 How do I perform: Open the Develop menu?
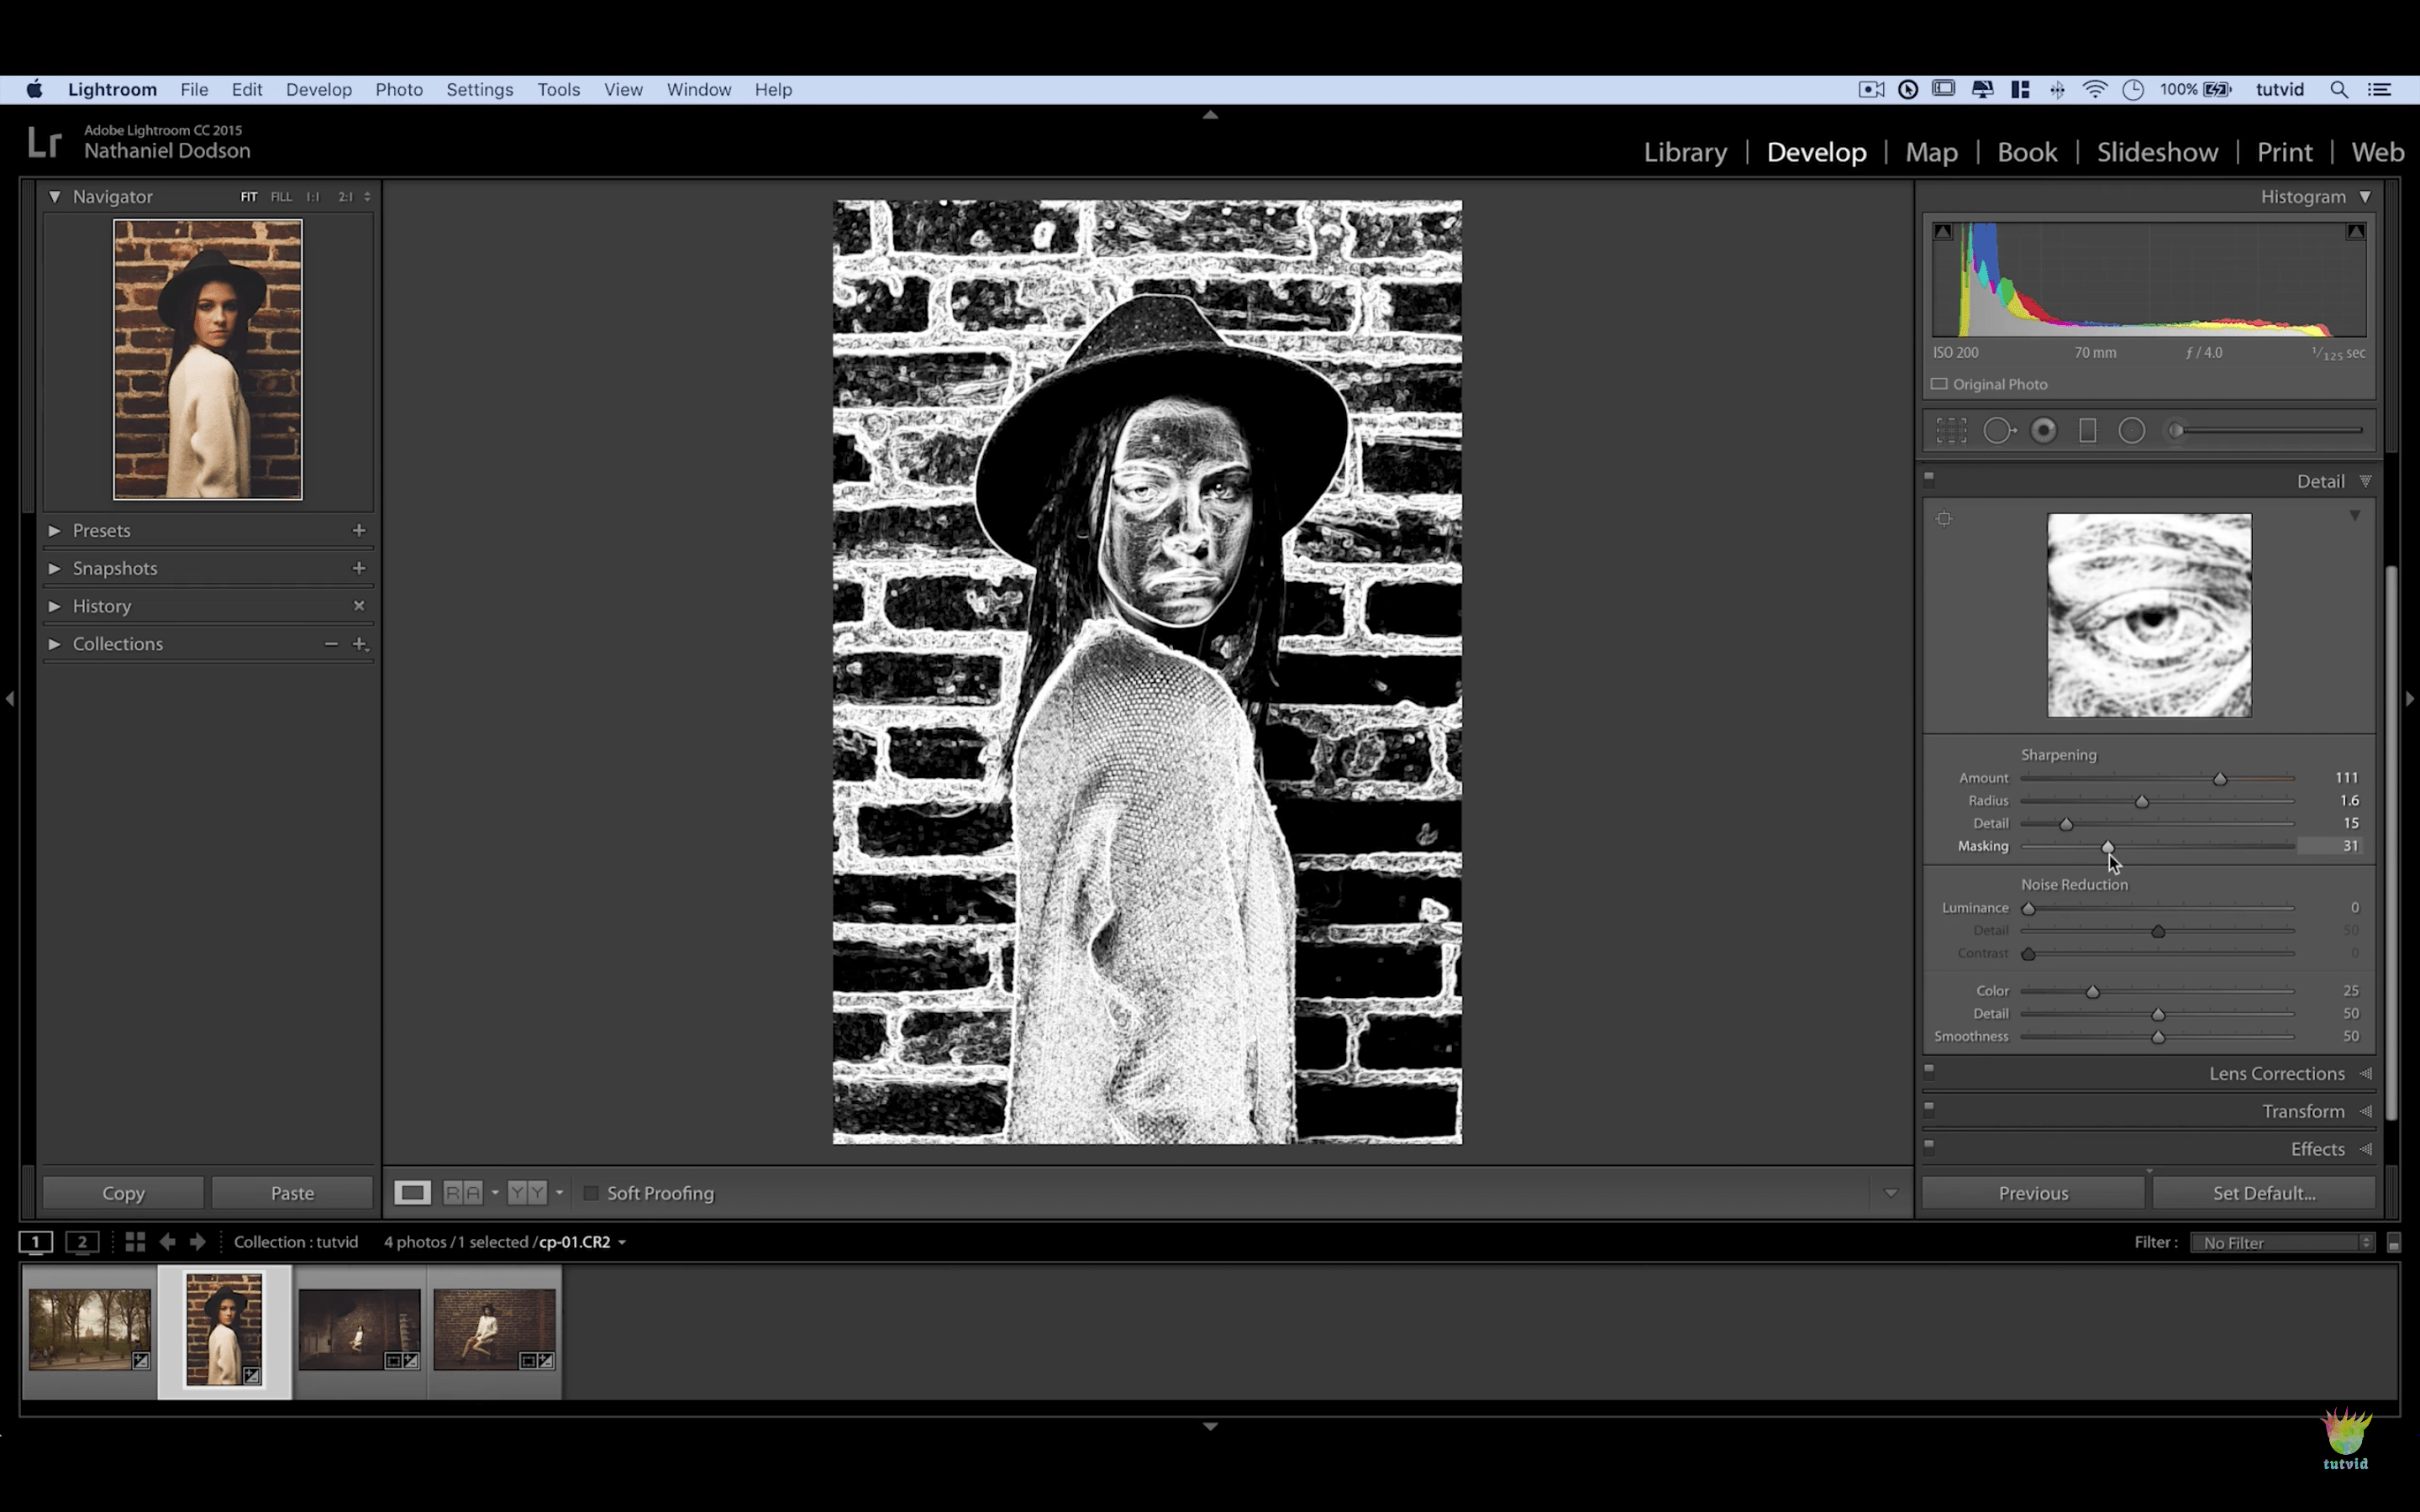click(319, 90)
